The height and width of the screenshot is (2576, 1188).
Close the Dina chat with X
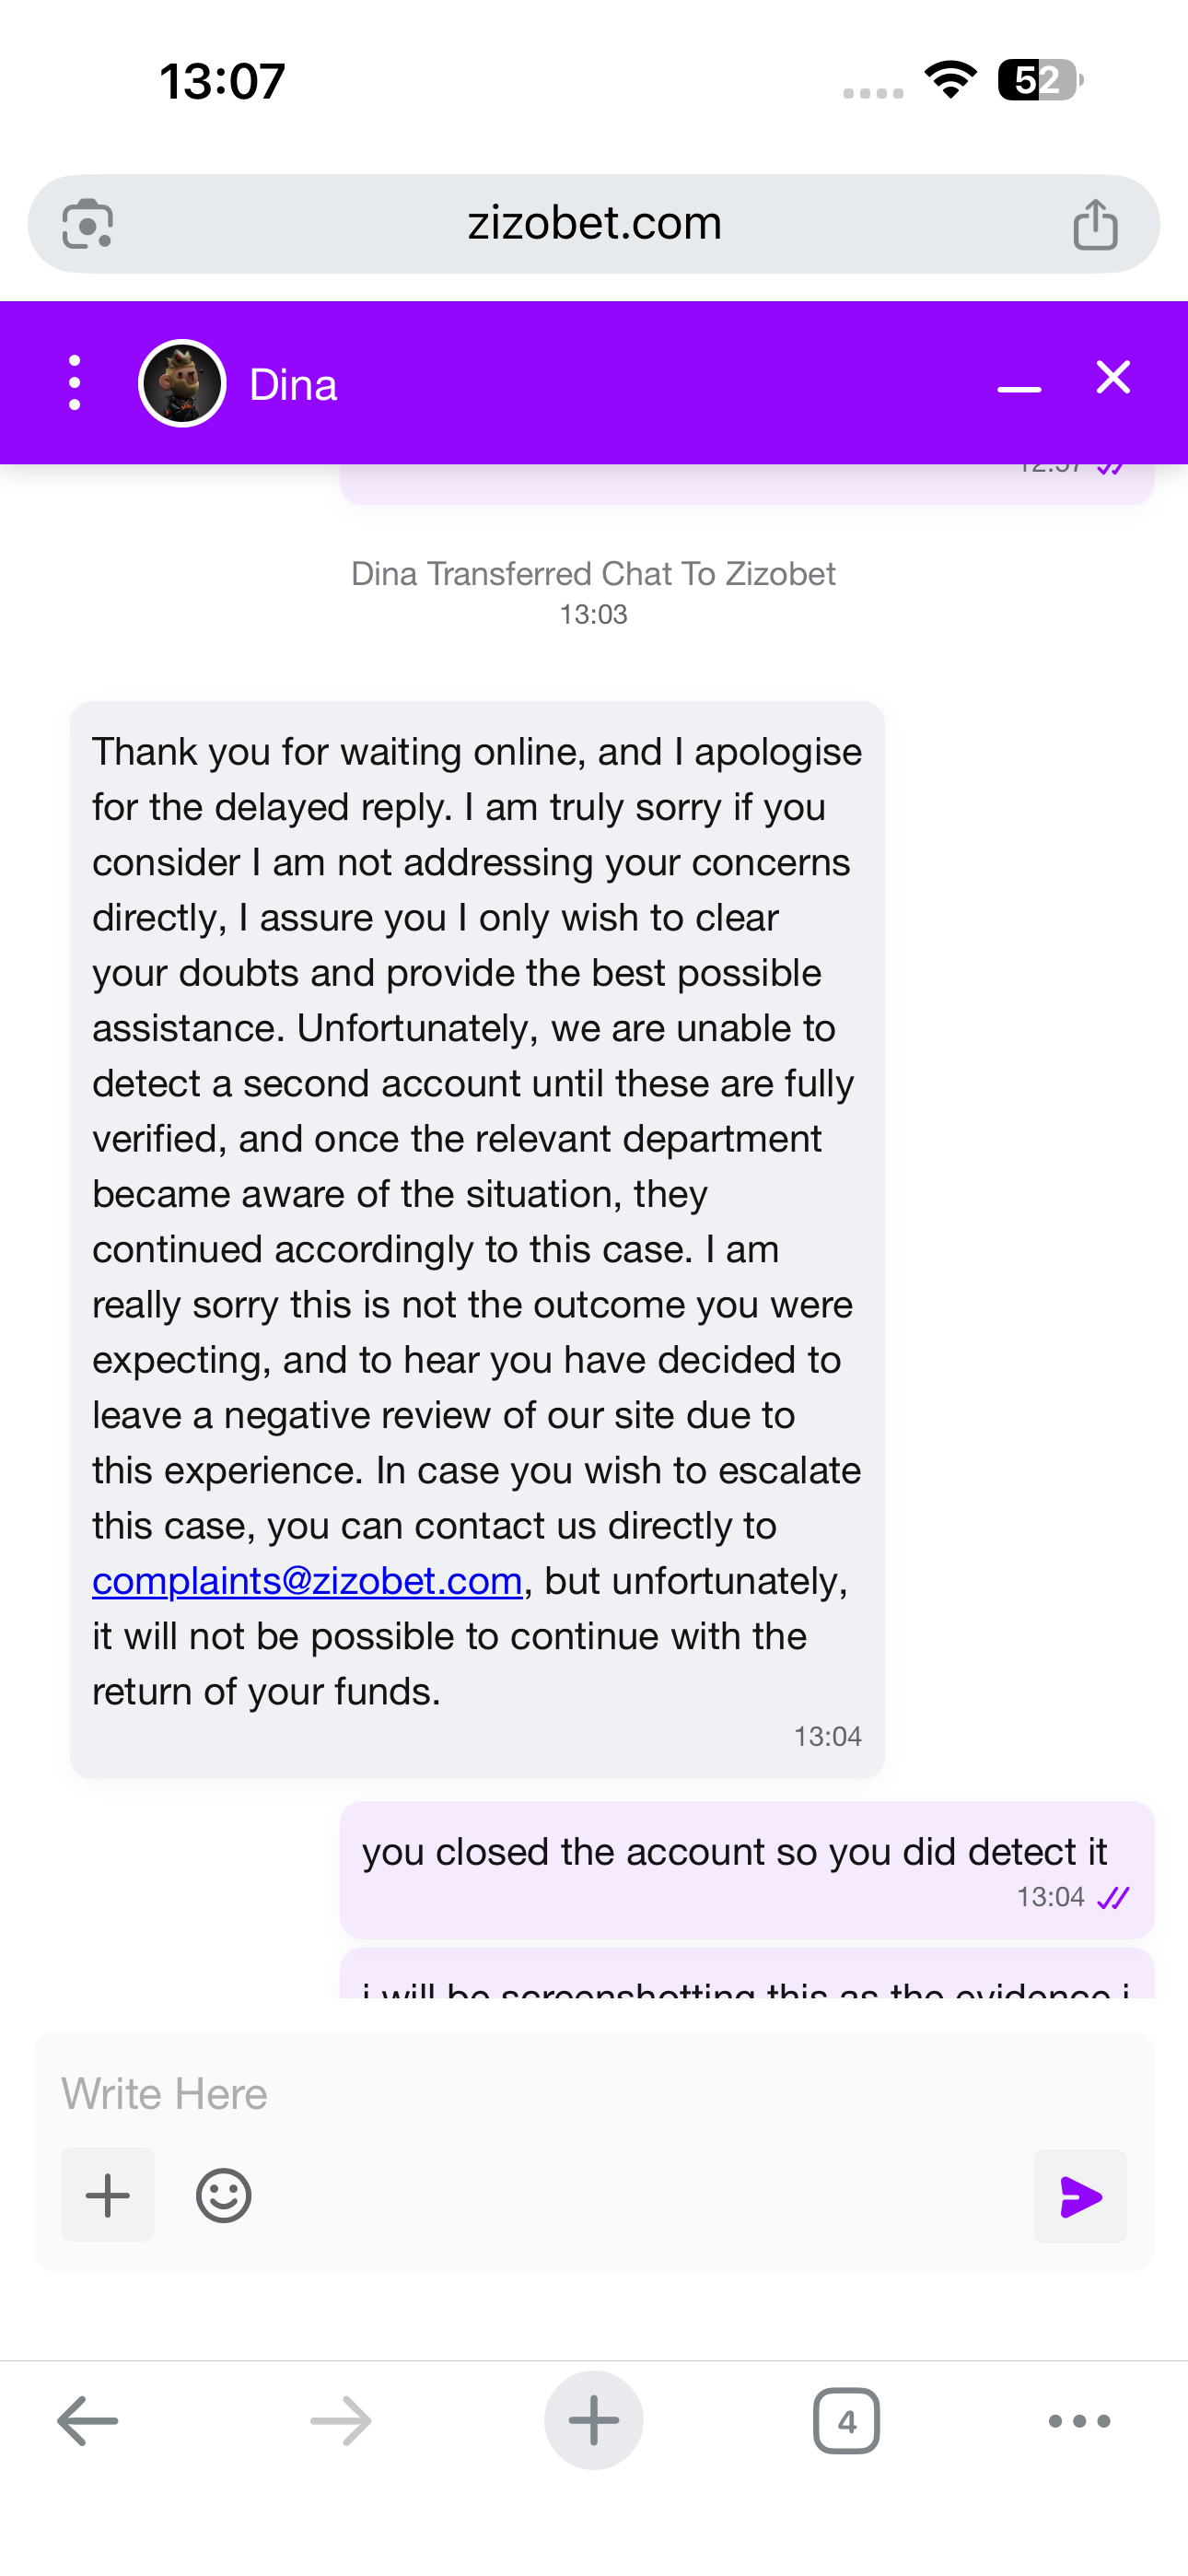pos(1112,378)
